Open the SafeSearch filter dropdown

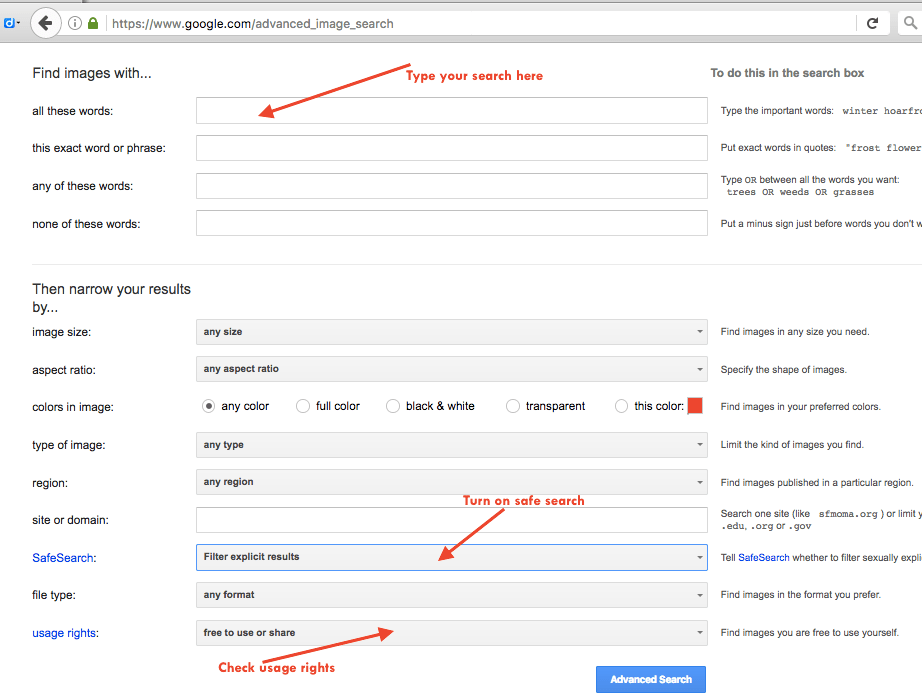[451, 557]
